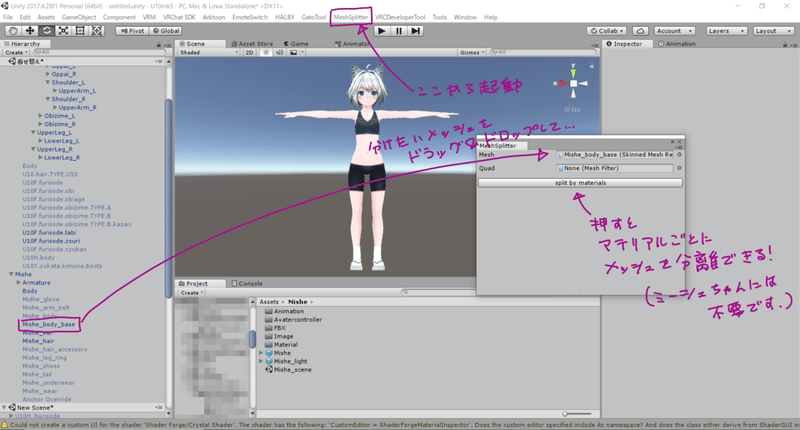The height and width of the screenshot is (430, 800).
Task: Open the Material folder
Action: tap(281, 345)
